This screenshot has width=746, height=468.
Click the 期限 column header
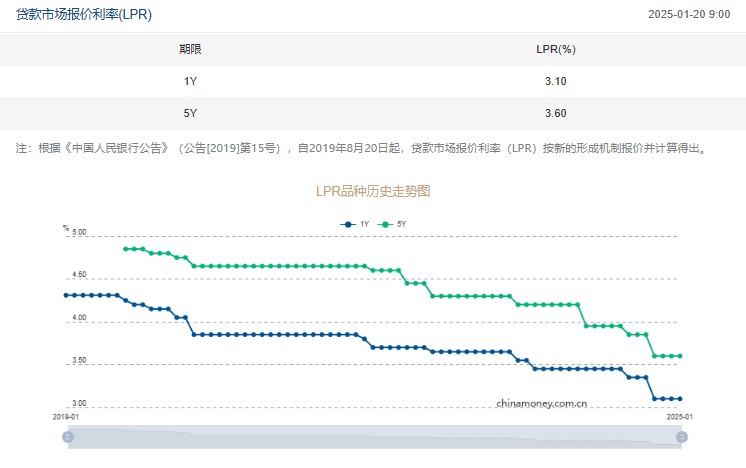pyautogui.click(x=190, y=49)
